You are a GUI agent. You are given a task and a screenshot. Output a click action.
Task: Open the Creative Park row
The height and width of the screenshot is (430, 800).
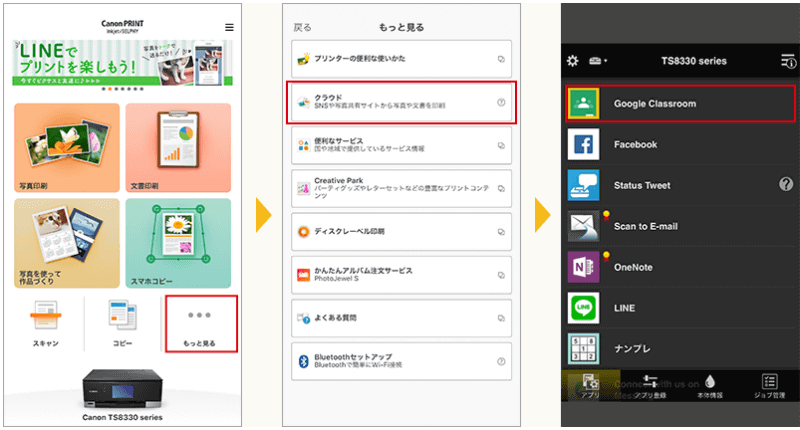click(x=402, y=188)
